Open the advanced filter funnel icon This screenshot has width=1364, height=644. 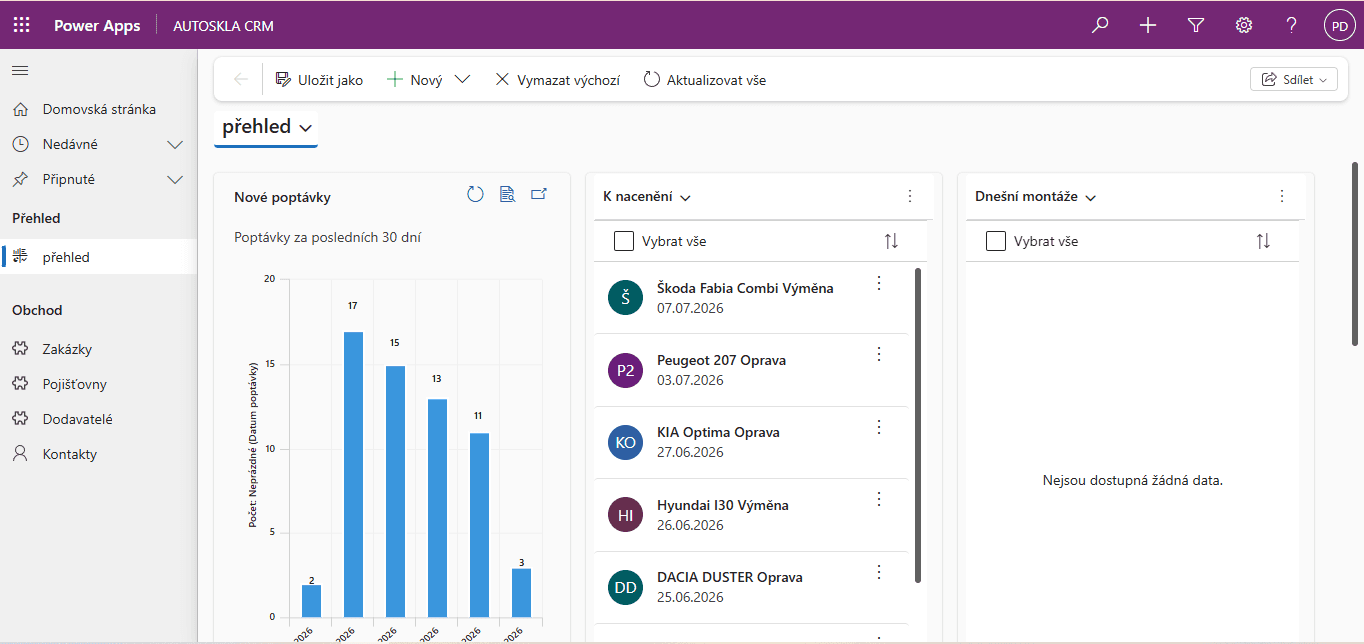click(x=1196, y=25)
